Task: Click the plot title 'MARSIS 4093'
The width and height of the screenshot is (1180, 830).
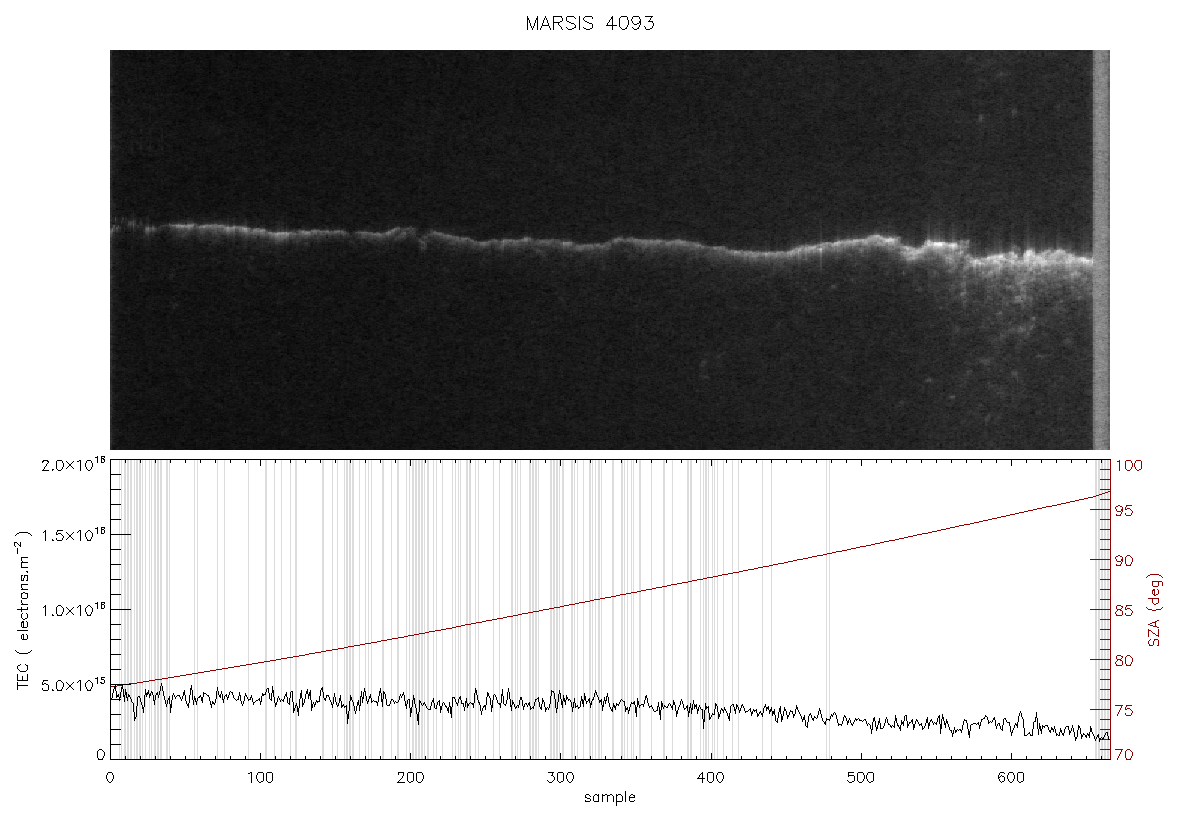Action: click(x=589, y=23)
